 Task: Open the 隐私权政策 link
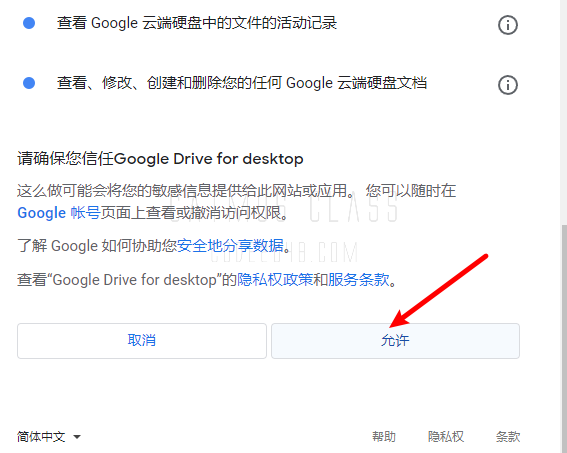pyautogui.click(x=275, y=279)
